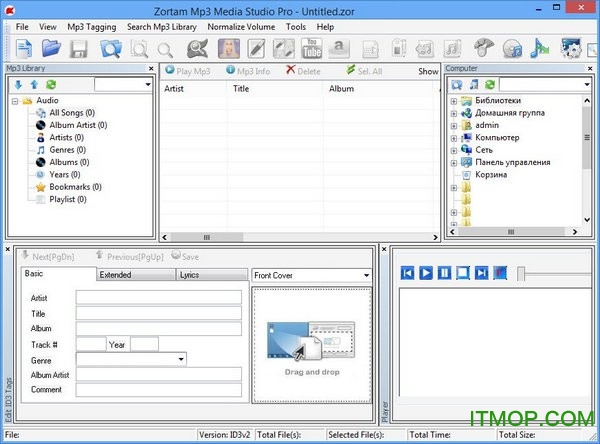Click the player Stop button
Image resolution: width=600 pixels, height=444 pixels.
click(463, 273)
